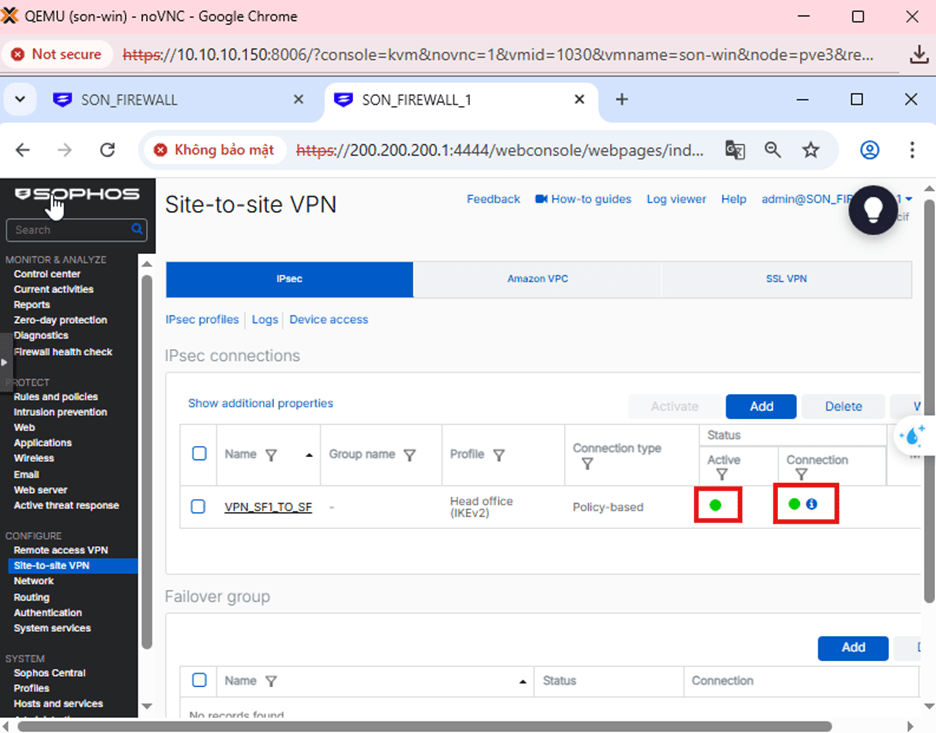Click the Chrome translate page icon
This screenshot has height=733, width=936.
735,150
